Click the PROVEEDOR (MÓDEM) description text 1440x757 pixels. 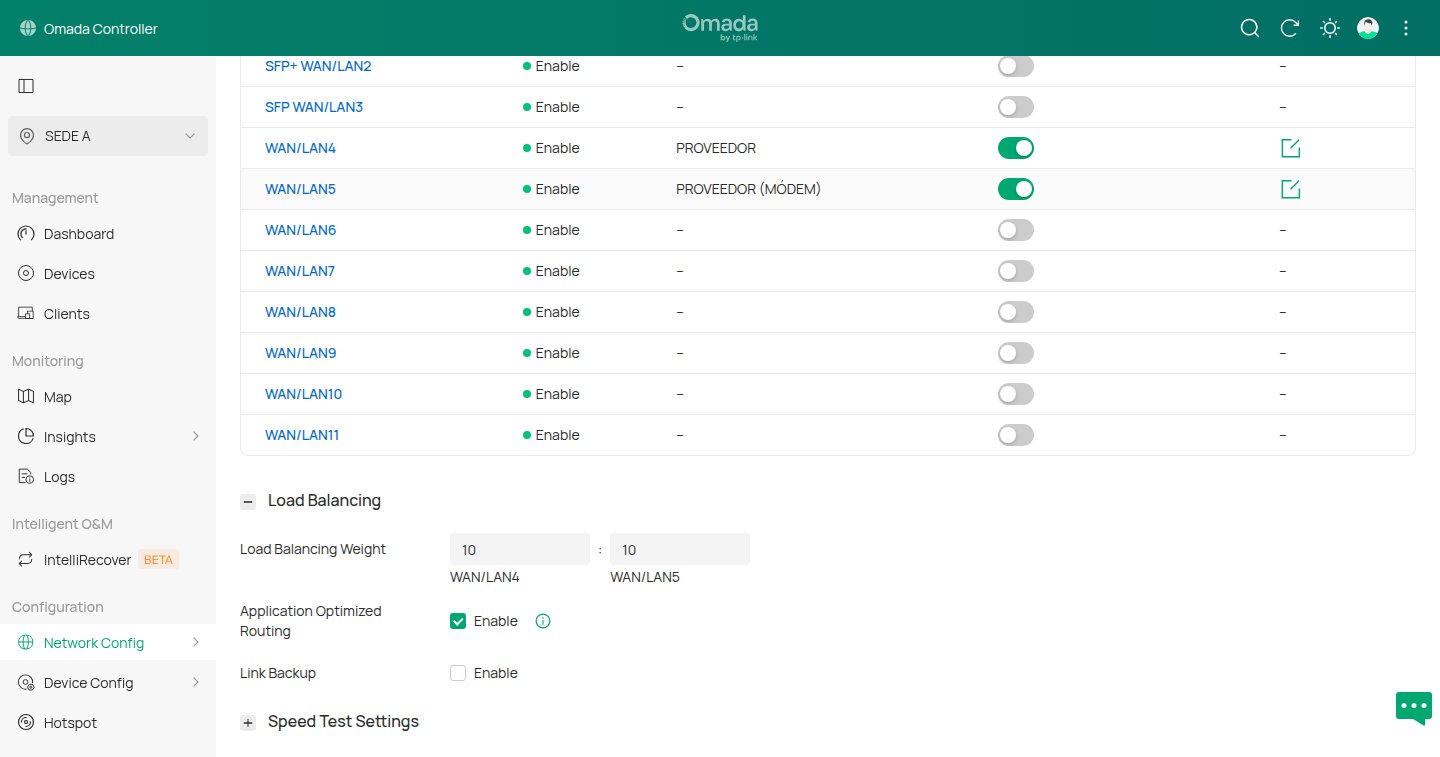(x=748, y=189)
